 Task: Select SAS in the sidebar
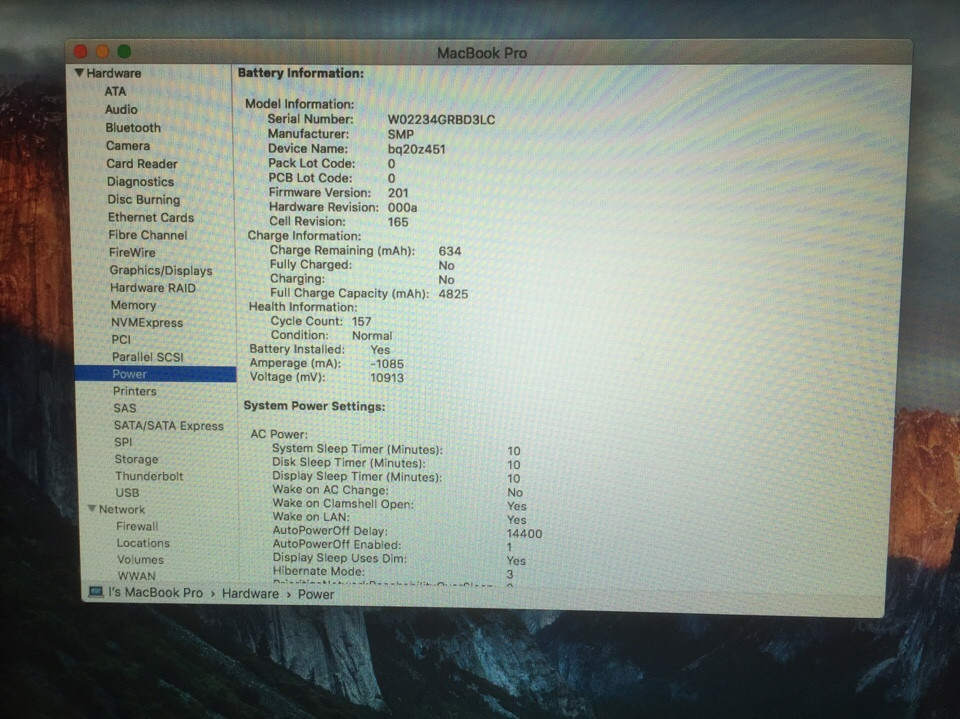(x=125, y=408)
